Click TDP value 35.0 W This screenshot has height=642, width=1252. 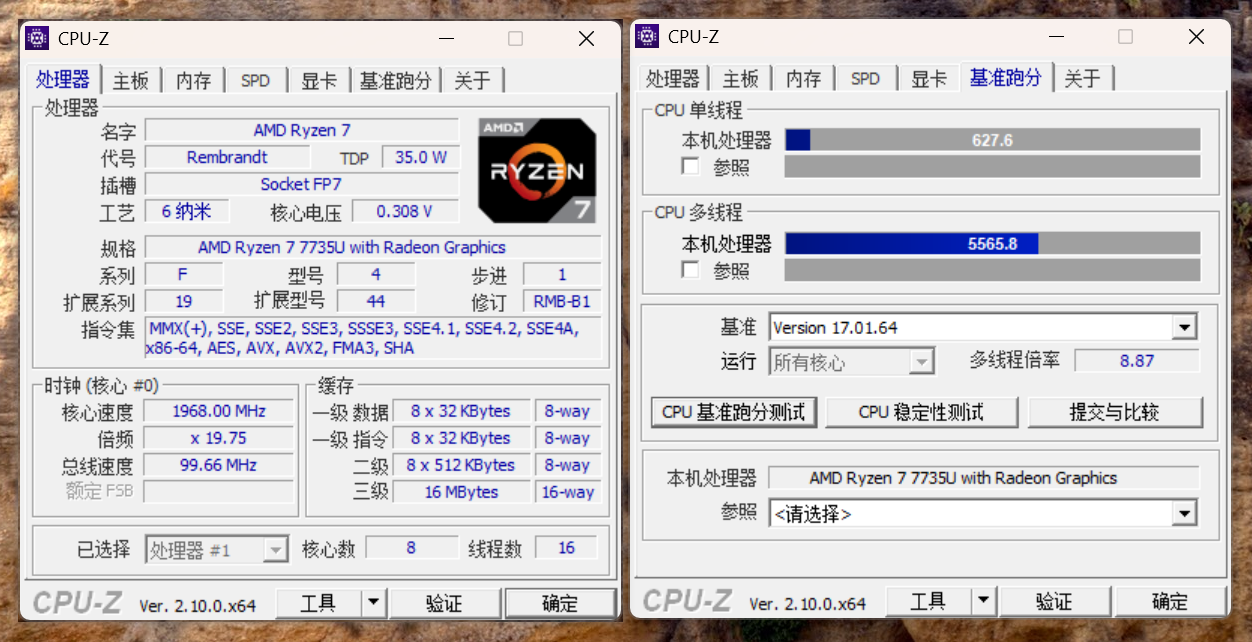(x=420, y=157)
